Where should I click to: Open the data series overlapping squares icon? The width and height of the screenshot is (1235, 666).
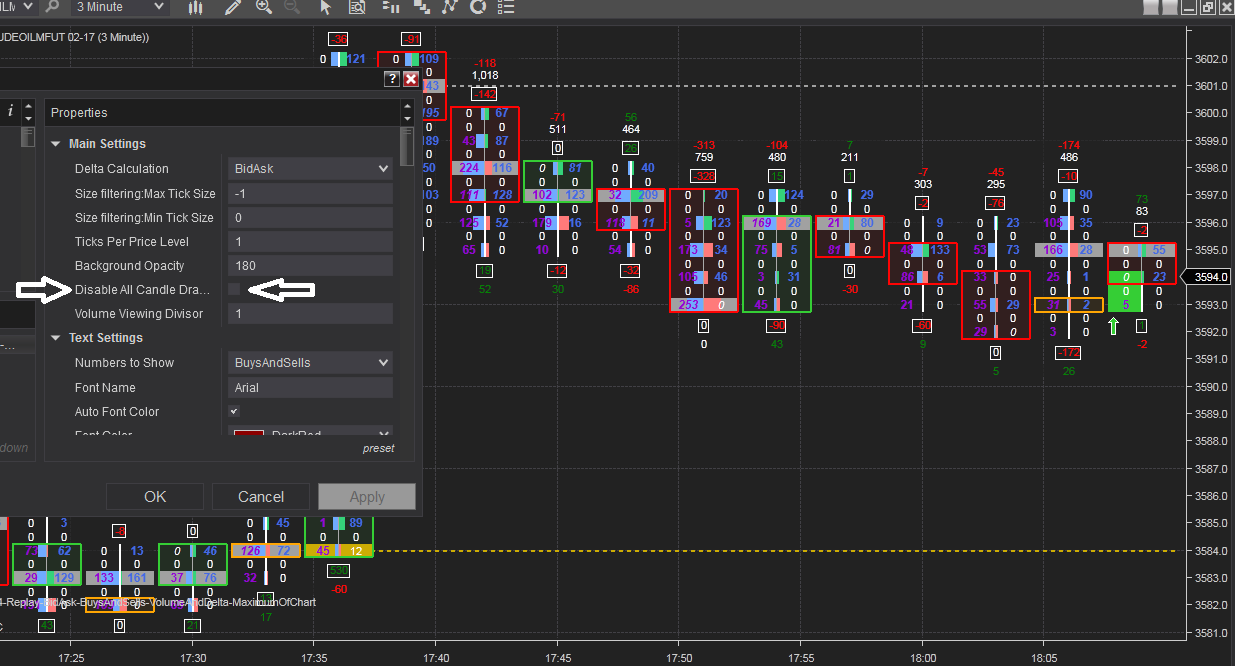click(421, 7)
